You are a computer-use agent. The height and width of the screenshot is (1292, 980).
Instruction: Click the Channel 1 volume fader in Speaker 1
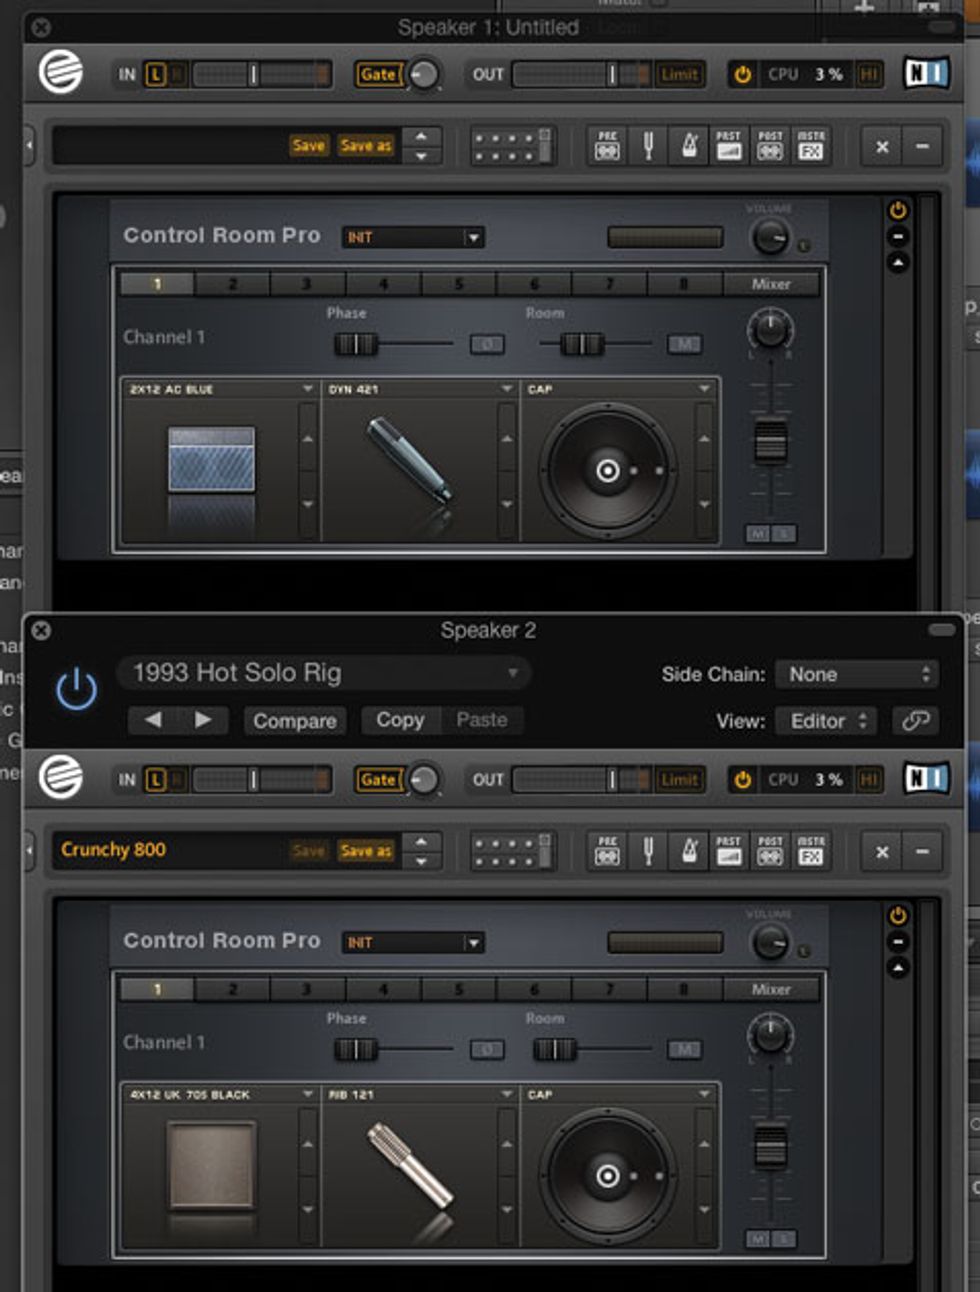tap(770, 441)
